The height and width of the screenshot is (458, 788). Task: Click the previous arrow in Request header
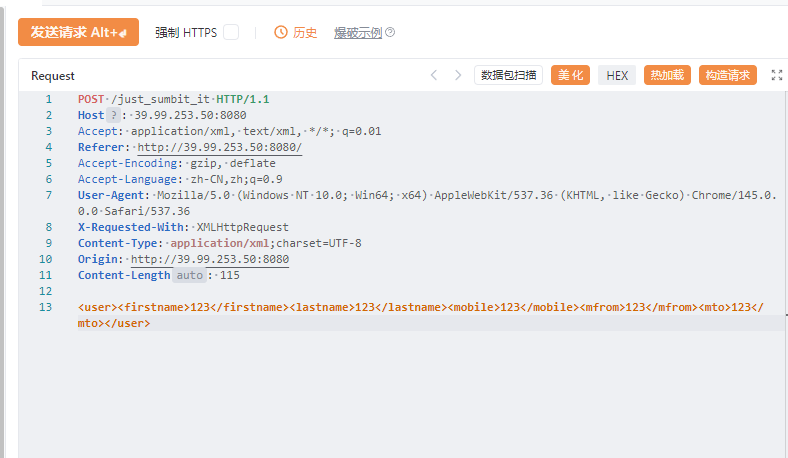pos(434,75)
